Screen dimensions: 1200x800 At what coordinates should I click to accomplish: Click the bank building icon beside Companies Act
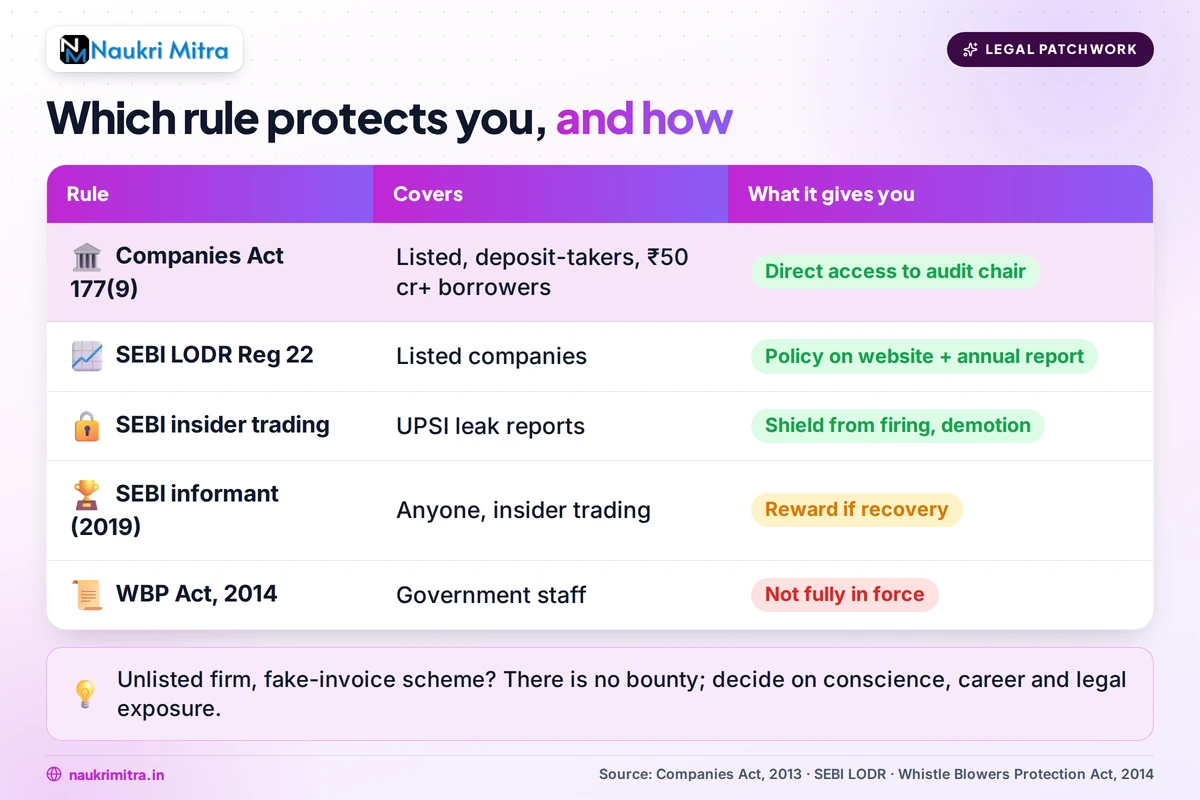(x=87, y=257)
